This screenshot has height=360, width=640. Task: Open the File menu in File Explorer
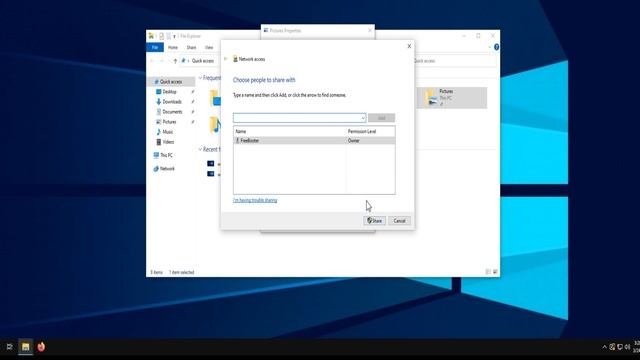[155, 47]
